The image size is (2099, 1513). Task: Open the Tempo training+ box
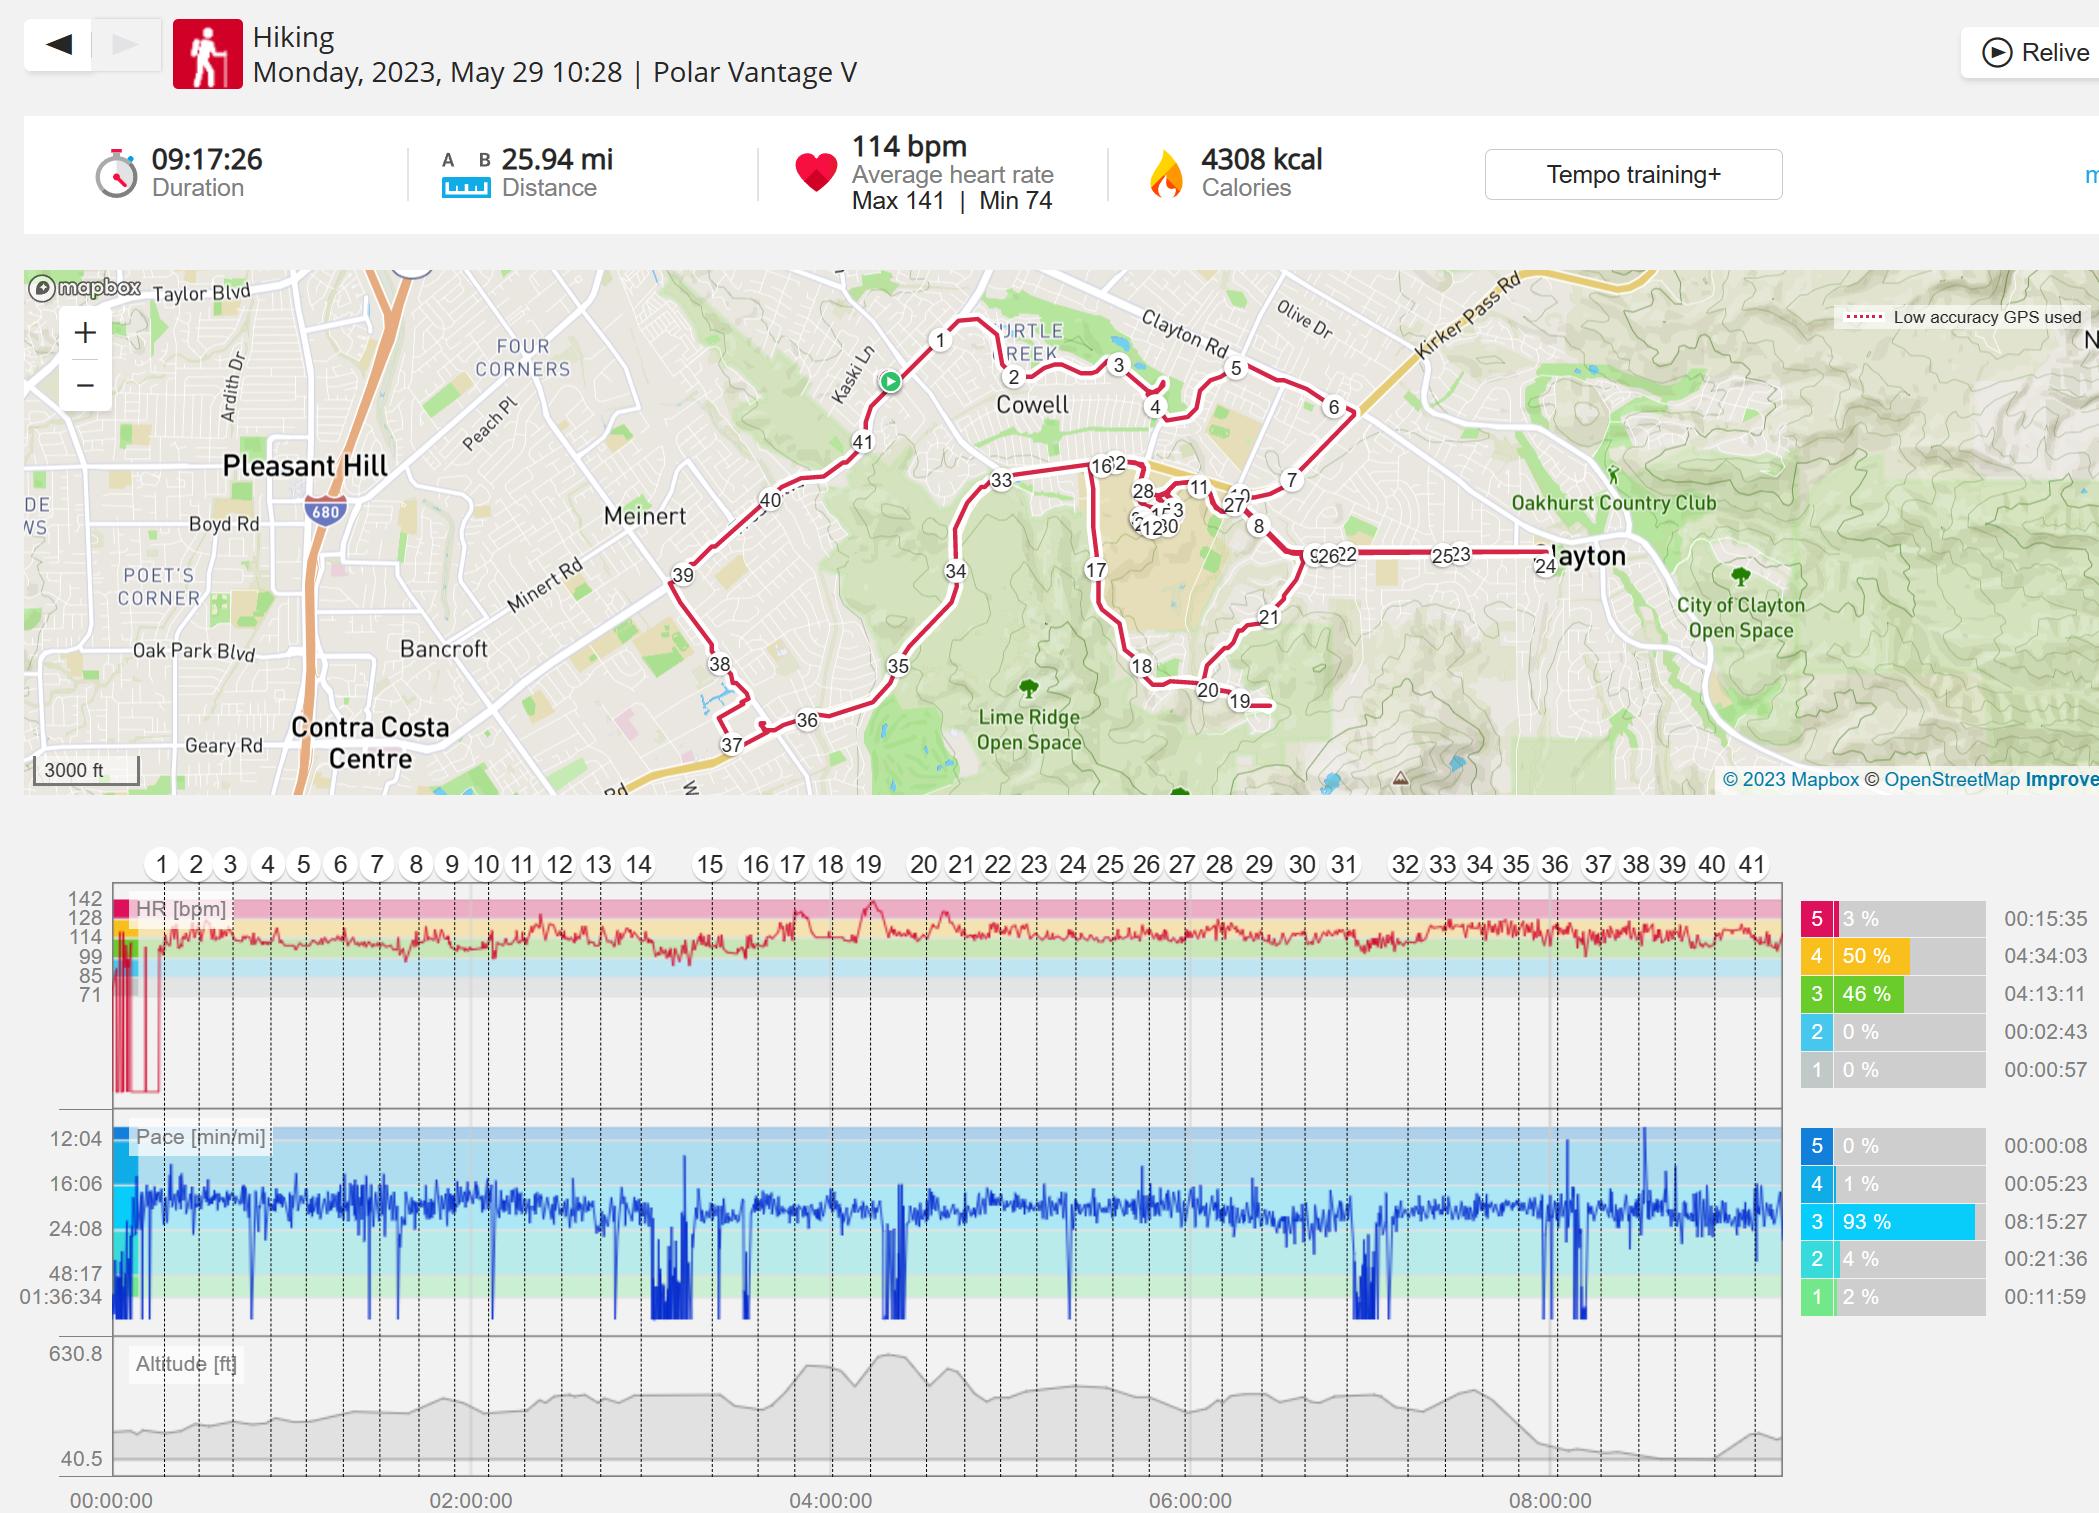click(1633, 174)
